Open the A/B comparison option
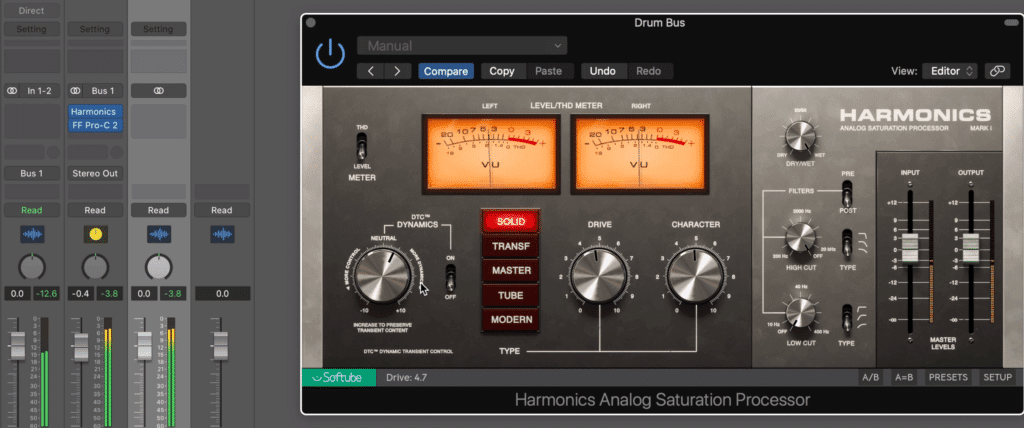The width and height of the screenshot is (1024, 428). (x=870, y=377)
